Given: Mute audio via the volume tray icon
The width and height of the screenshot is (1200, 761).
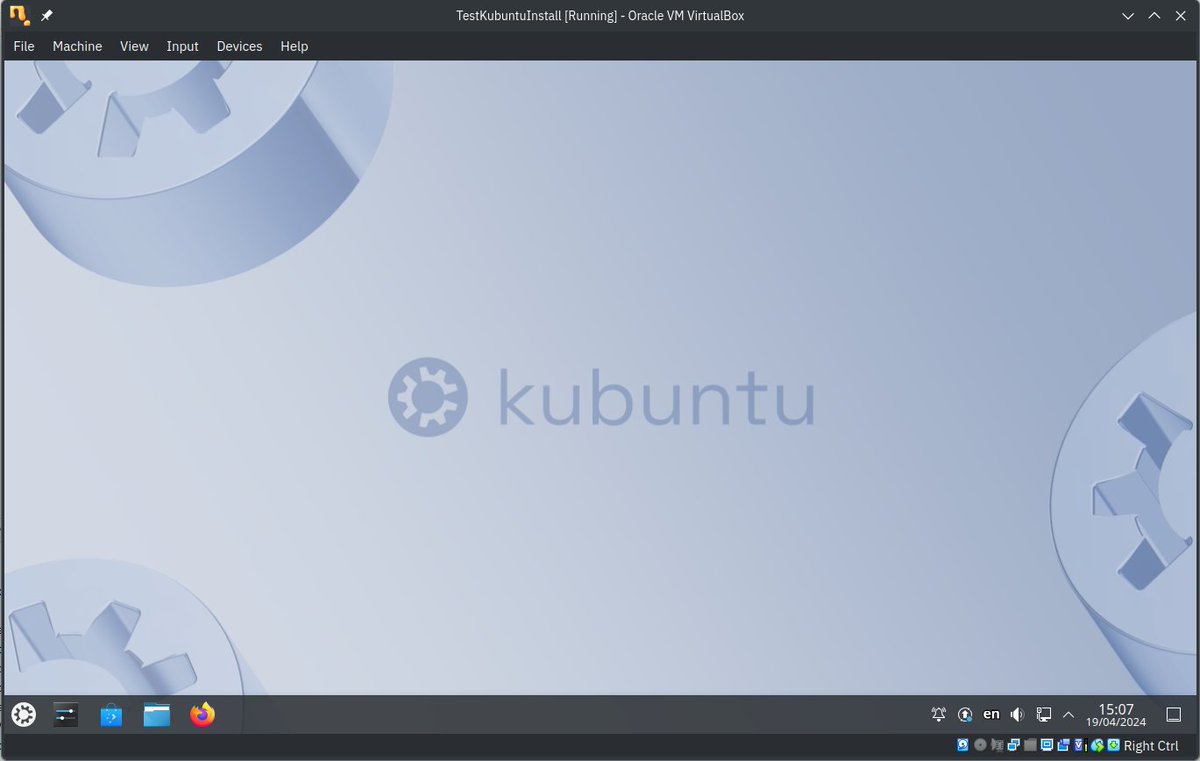Looking at the screenshot, I should coord(1017,714).
